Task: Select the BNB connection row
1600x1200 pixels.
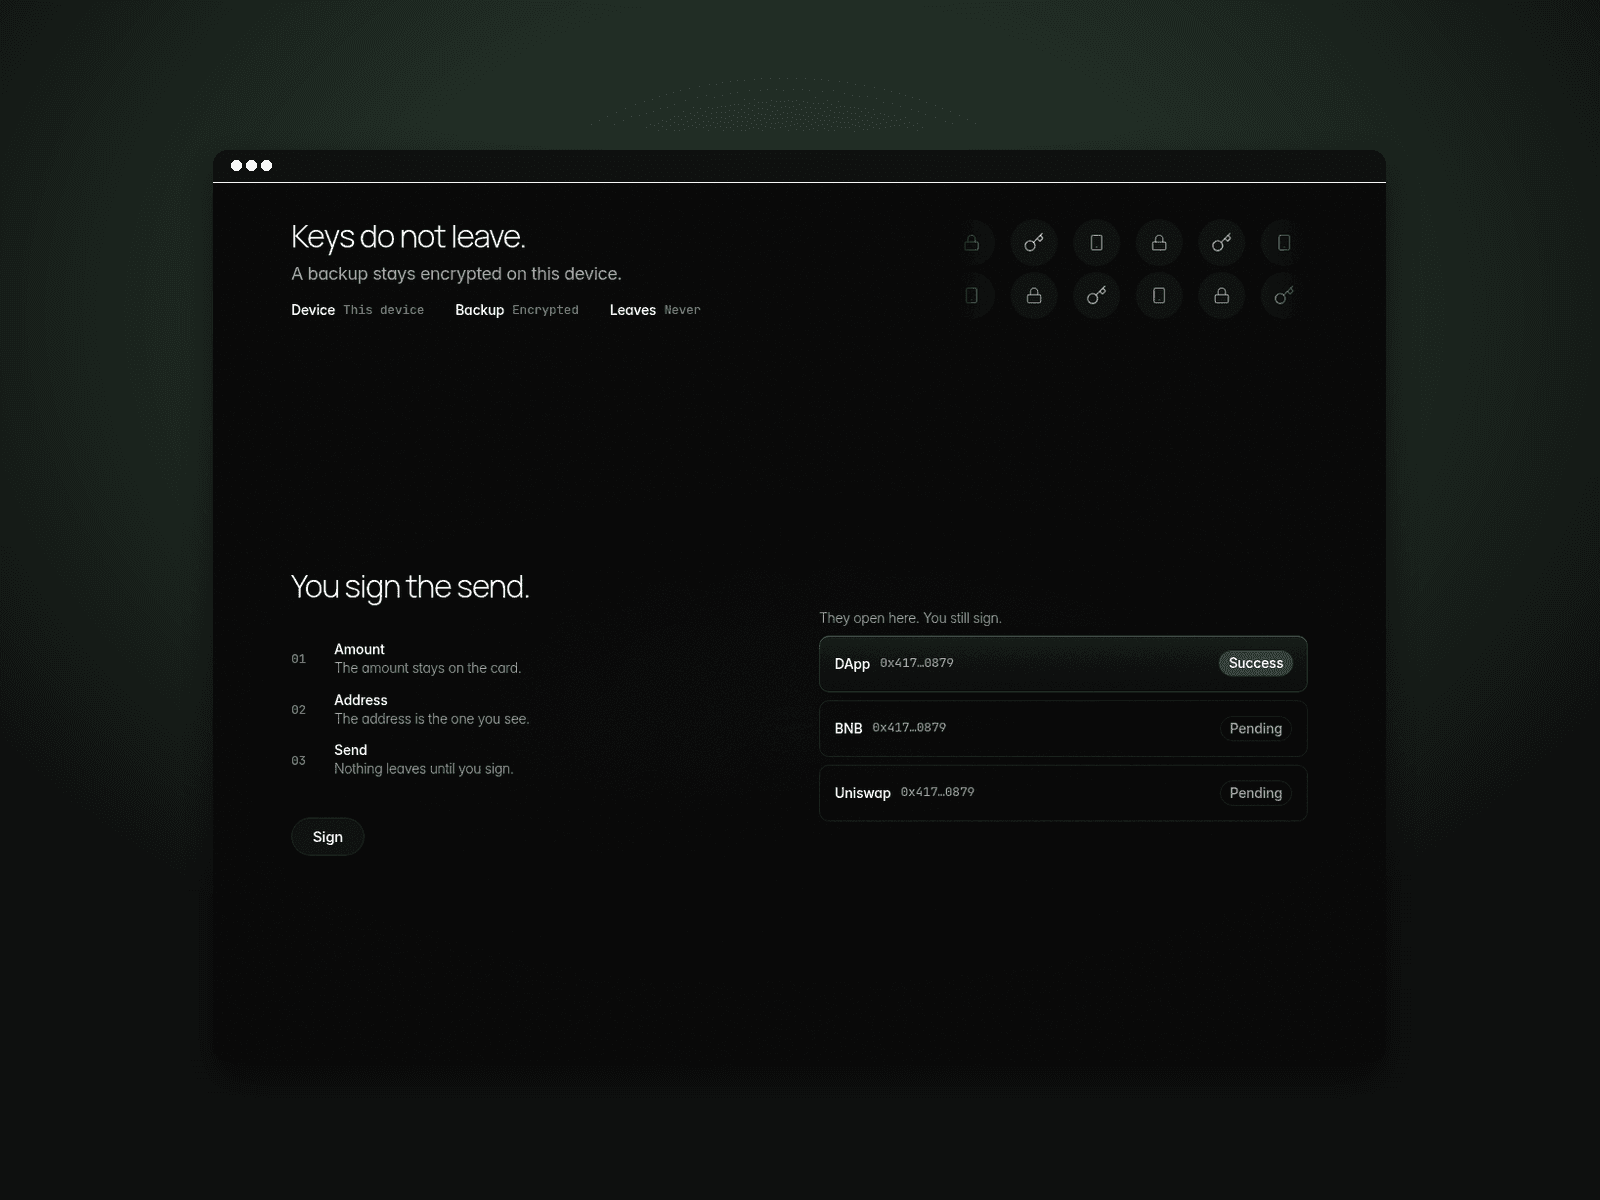Action: pyautogui.click(x=1063, y=728)
